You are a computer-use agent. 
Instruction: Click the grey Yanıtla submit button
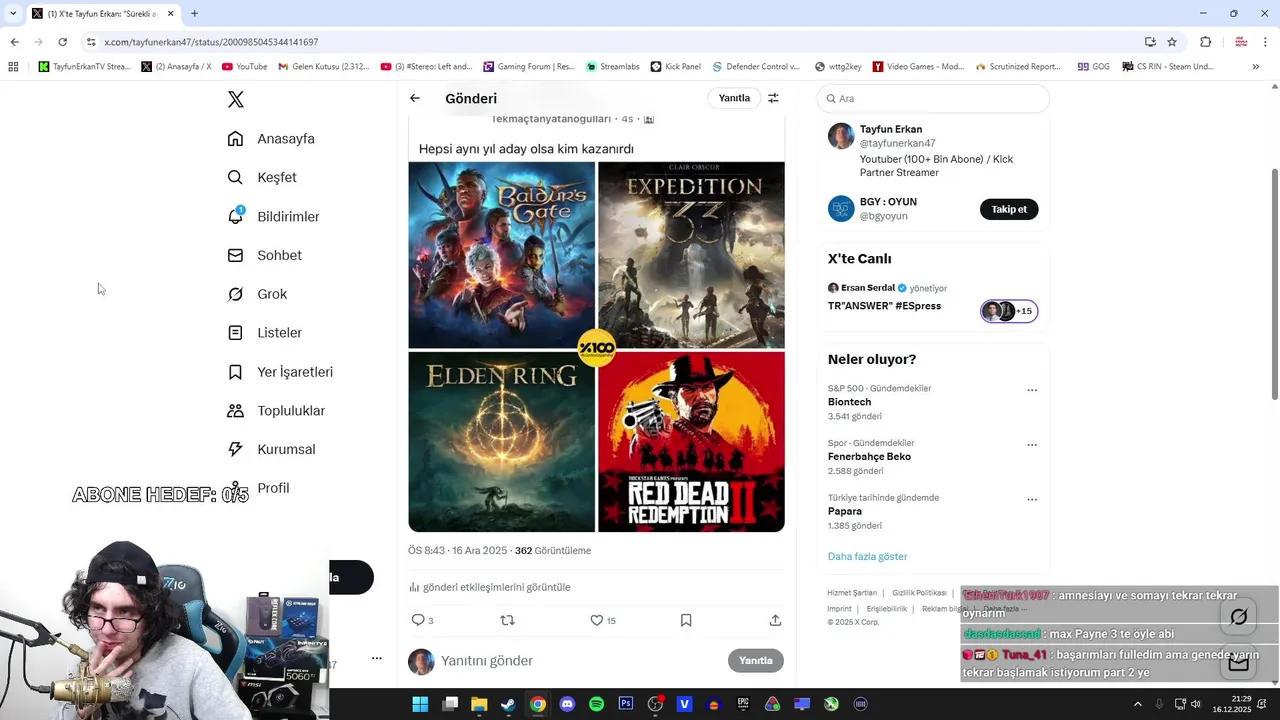[x=755, y=661]
